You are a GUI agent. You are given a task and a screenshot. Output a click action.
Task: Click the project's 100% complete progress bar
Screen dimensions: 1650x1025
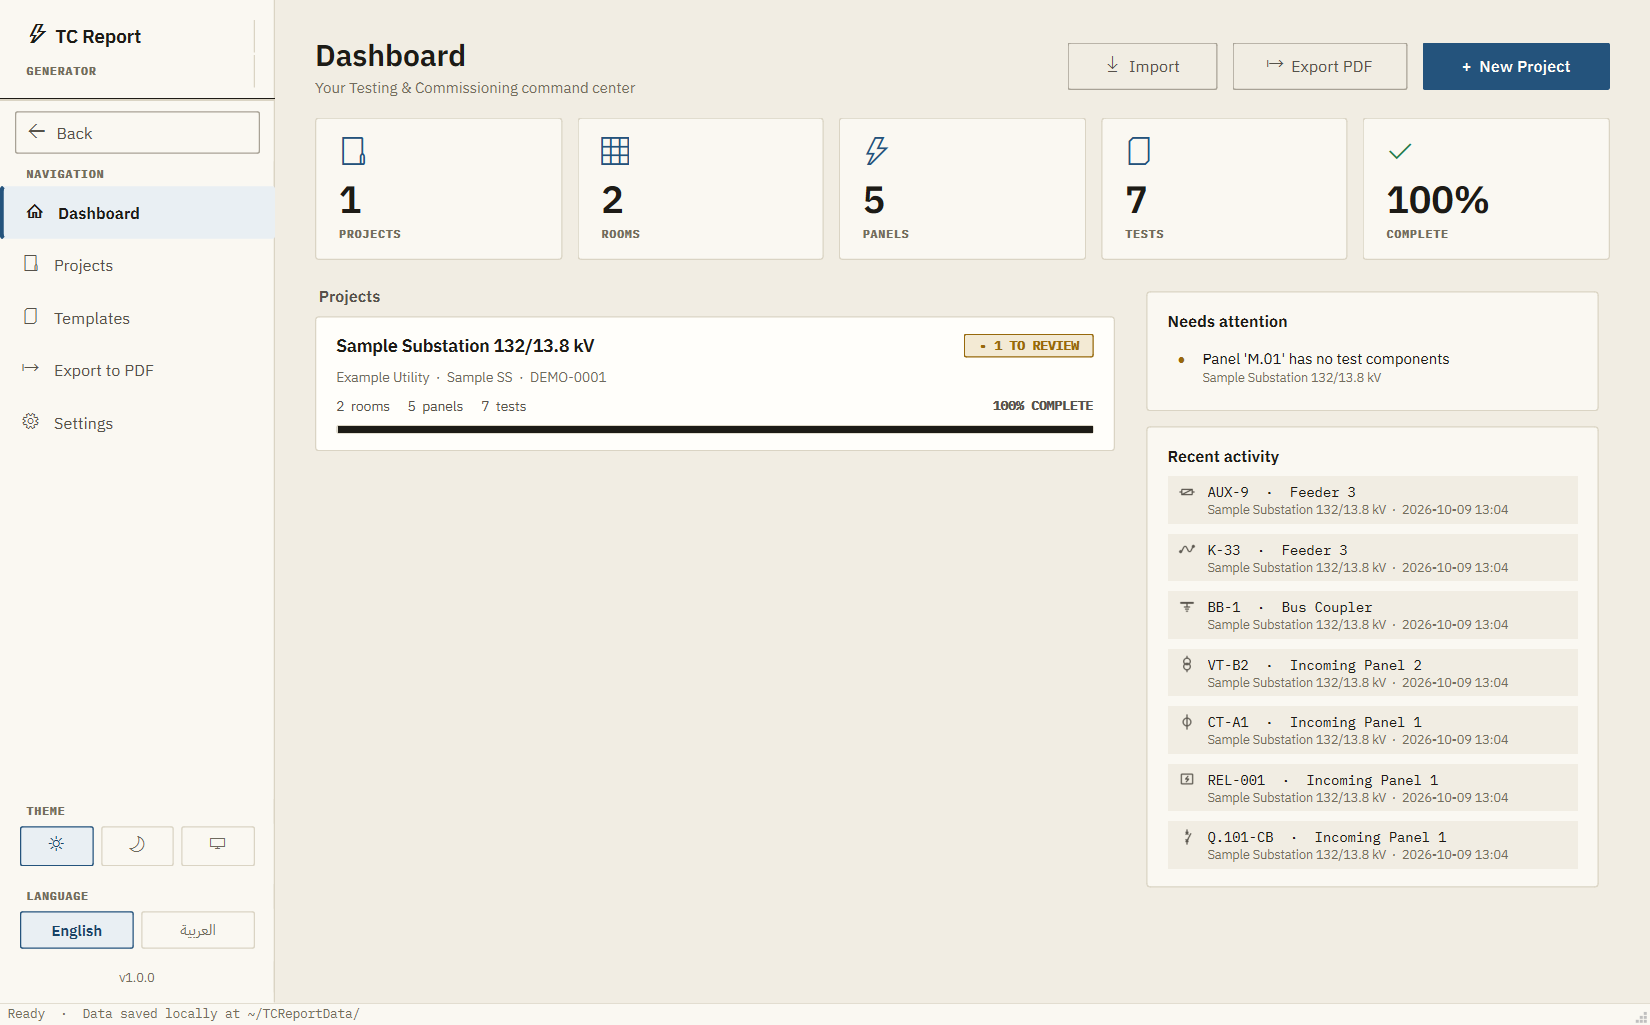[x=715, y=429]
